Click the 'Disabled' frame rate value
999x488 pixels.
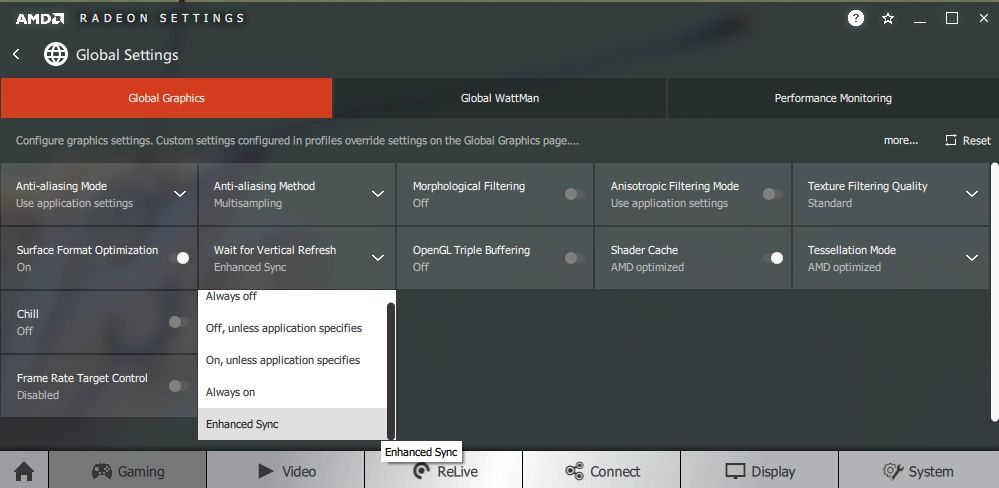point(38,395)
